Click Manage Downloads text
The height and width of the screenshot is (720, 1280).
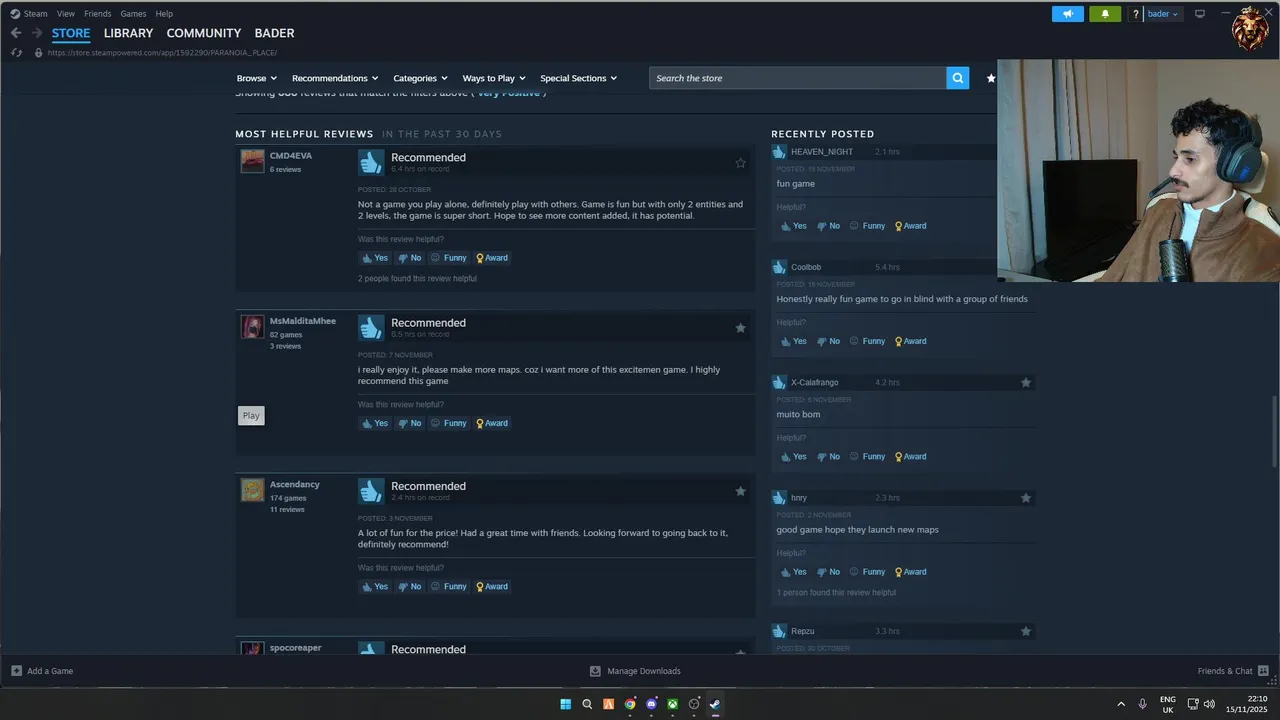coord(644,671)
